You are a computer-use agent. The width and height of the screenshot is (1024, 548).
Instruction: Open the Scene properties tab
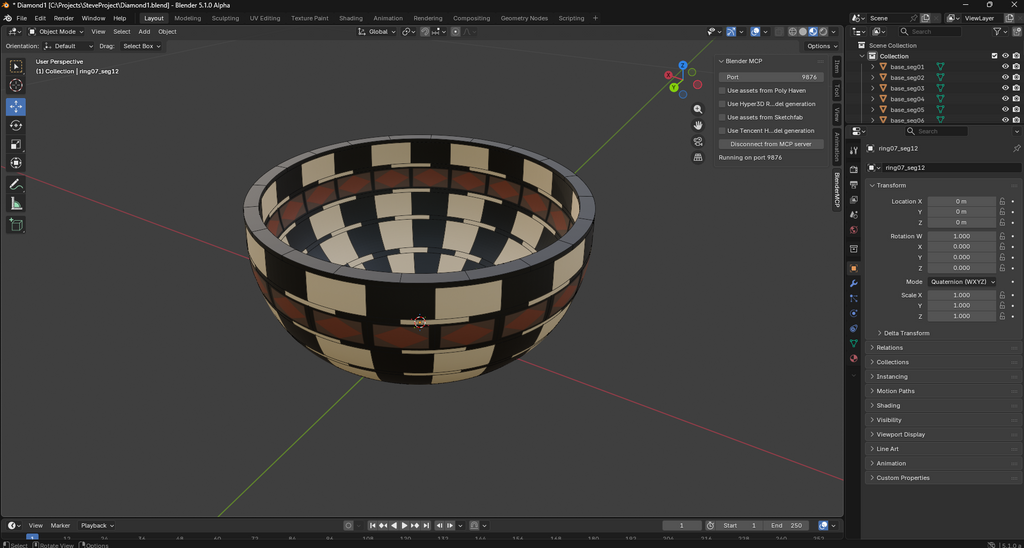pyautogui.click(x=854, y=215)
